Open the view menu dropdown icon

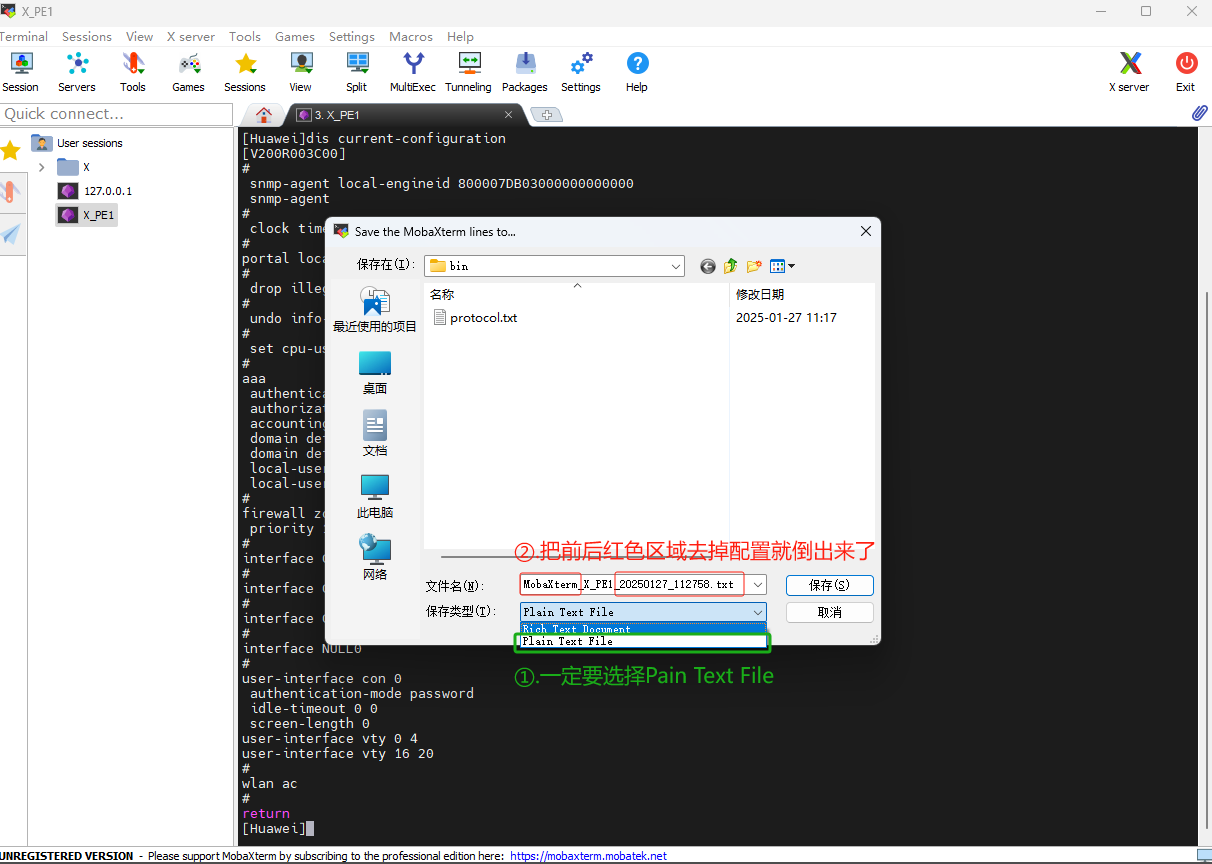tap(783, 266)
